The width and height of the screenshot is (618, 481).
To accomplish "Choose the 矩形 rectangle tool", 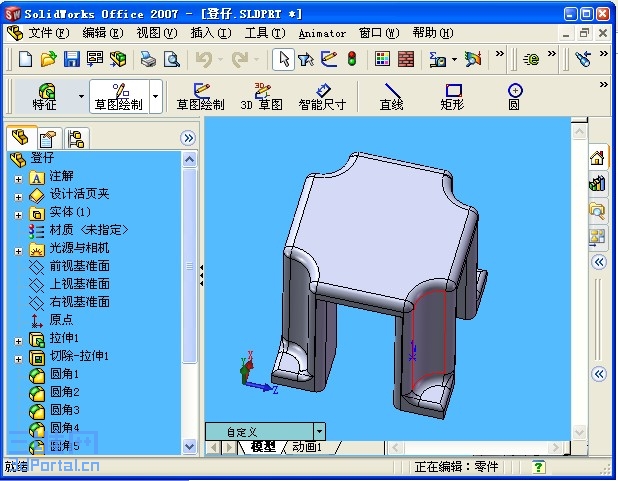I will 452,96.
